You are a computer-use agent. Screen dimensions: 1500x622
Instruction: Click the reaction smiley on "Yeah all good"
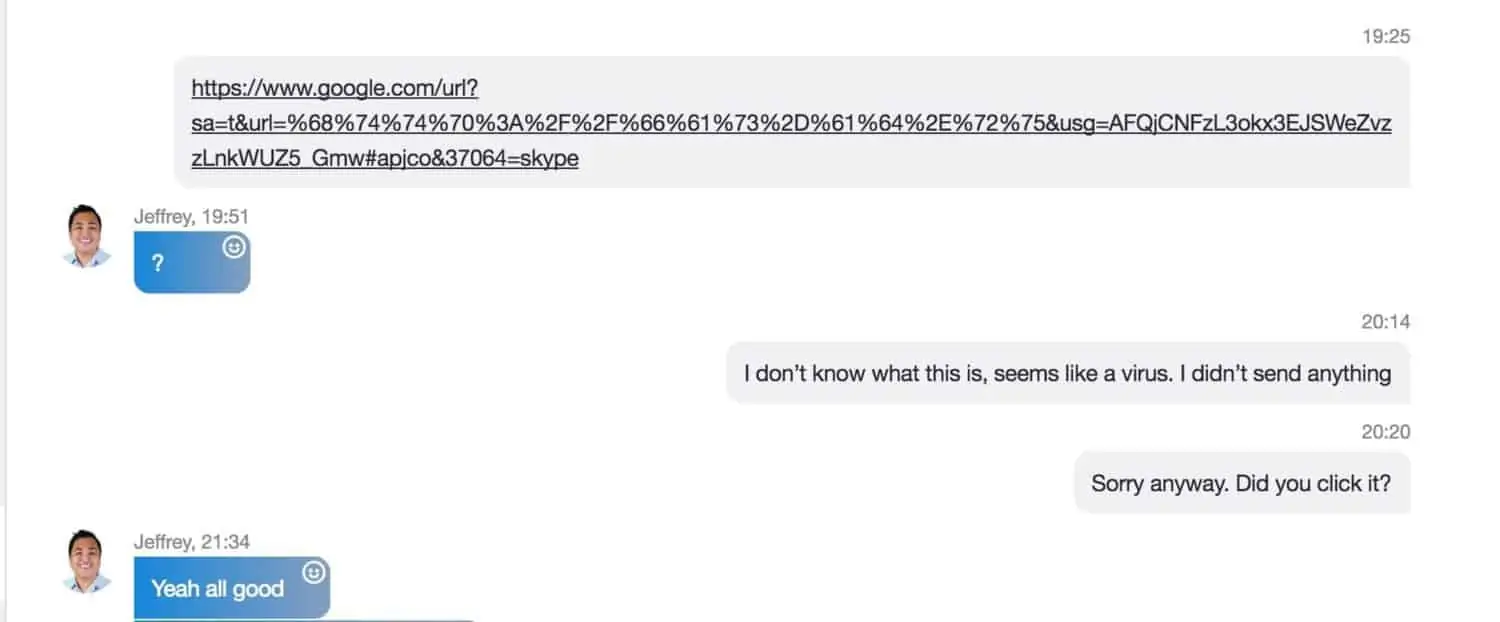[x=314, y=572]
